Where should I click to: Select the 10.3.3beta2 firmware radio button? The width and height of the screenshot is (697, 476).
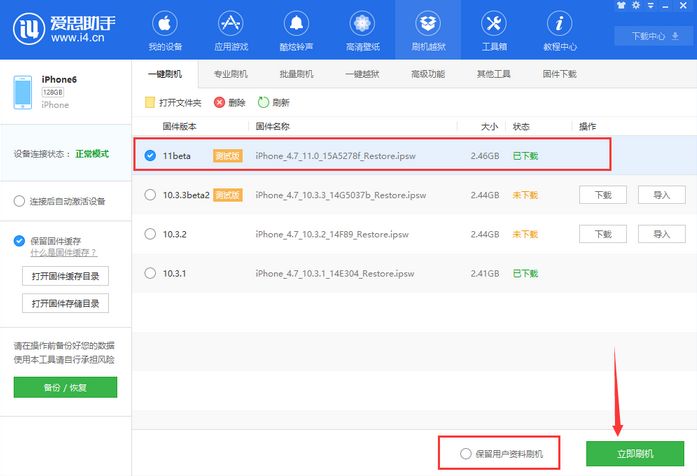pos(150,195)
